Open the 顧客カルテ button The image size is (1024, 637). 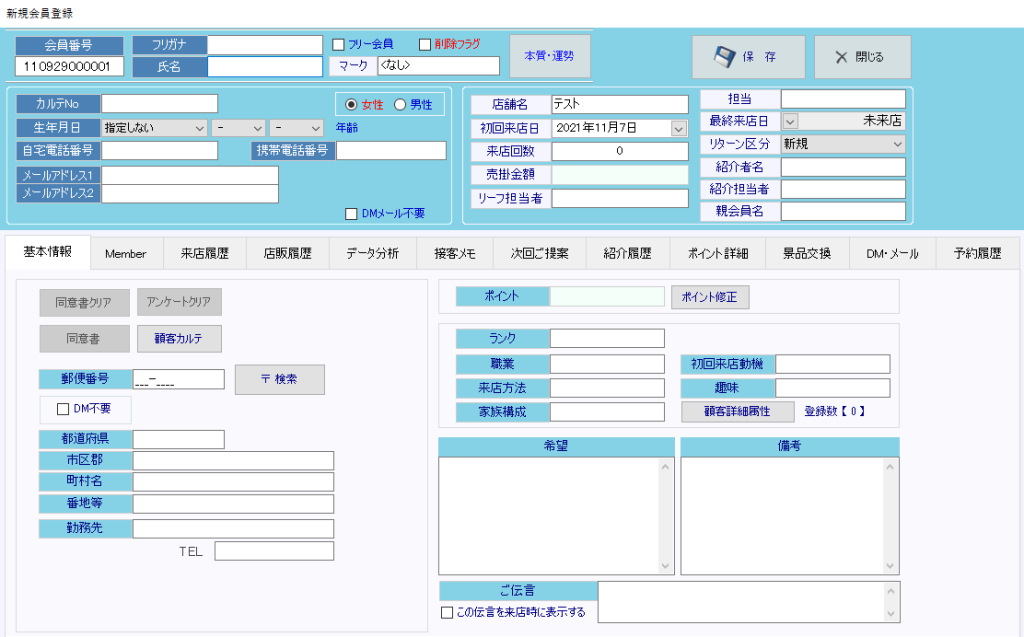(x=179, y=339)
